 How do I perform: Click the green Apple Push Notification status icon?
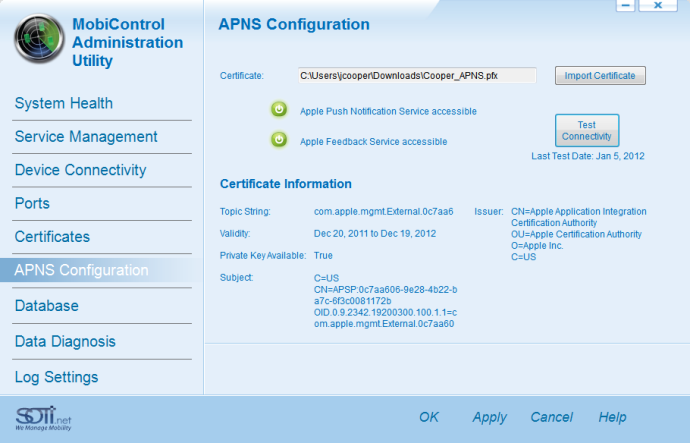pyautogui.click(x=279, y=109)
